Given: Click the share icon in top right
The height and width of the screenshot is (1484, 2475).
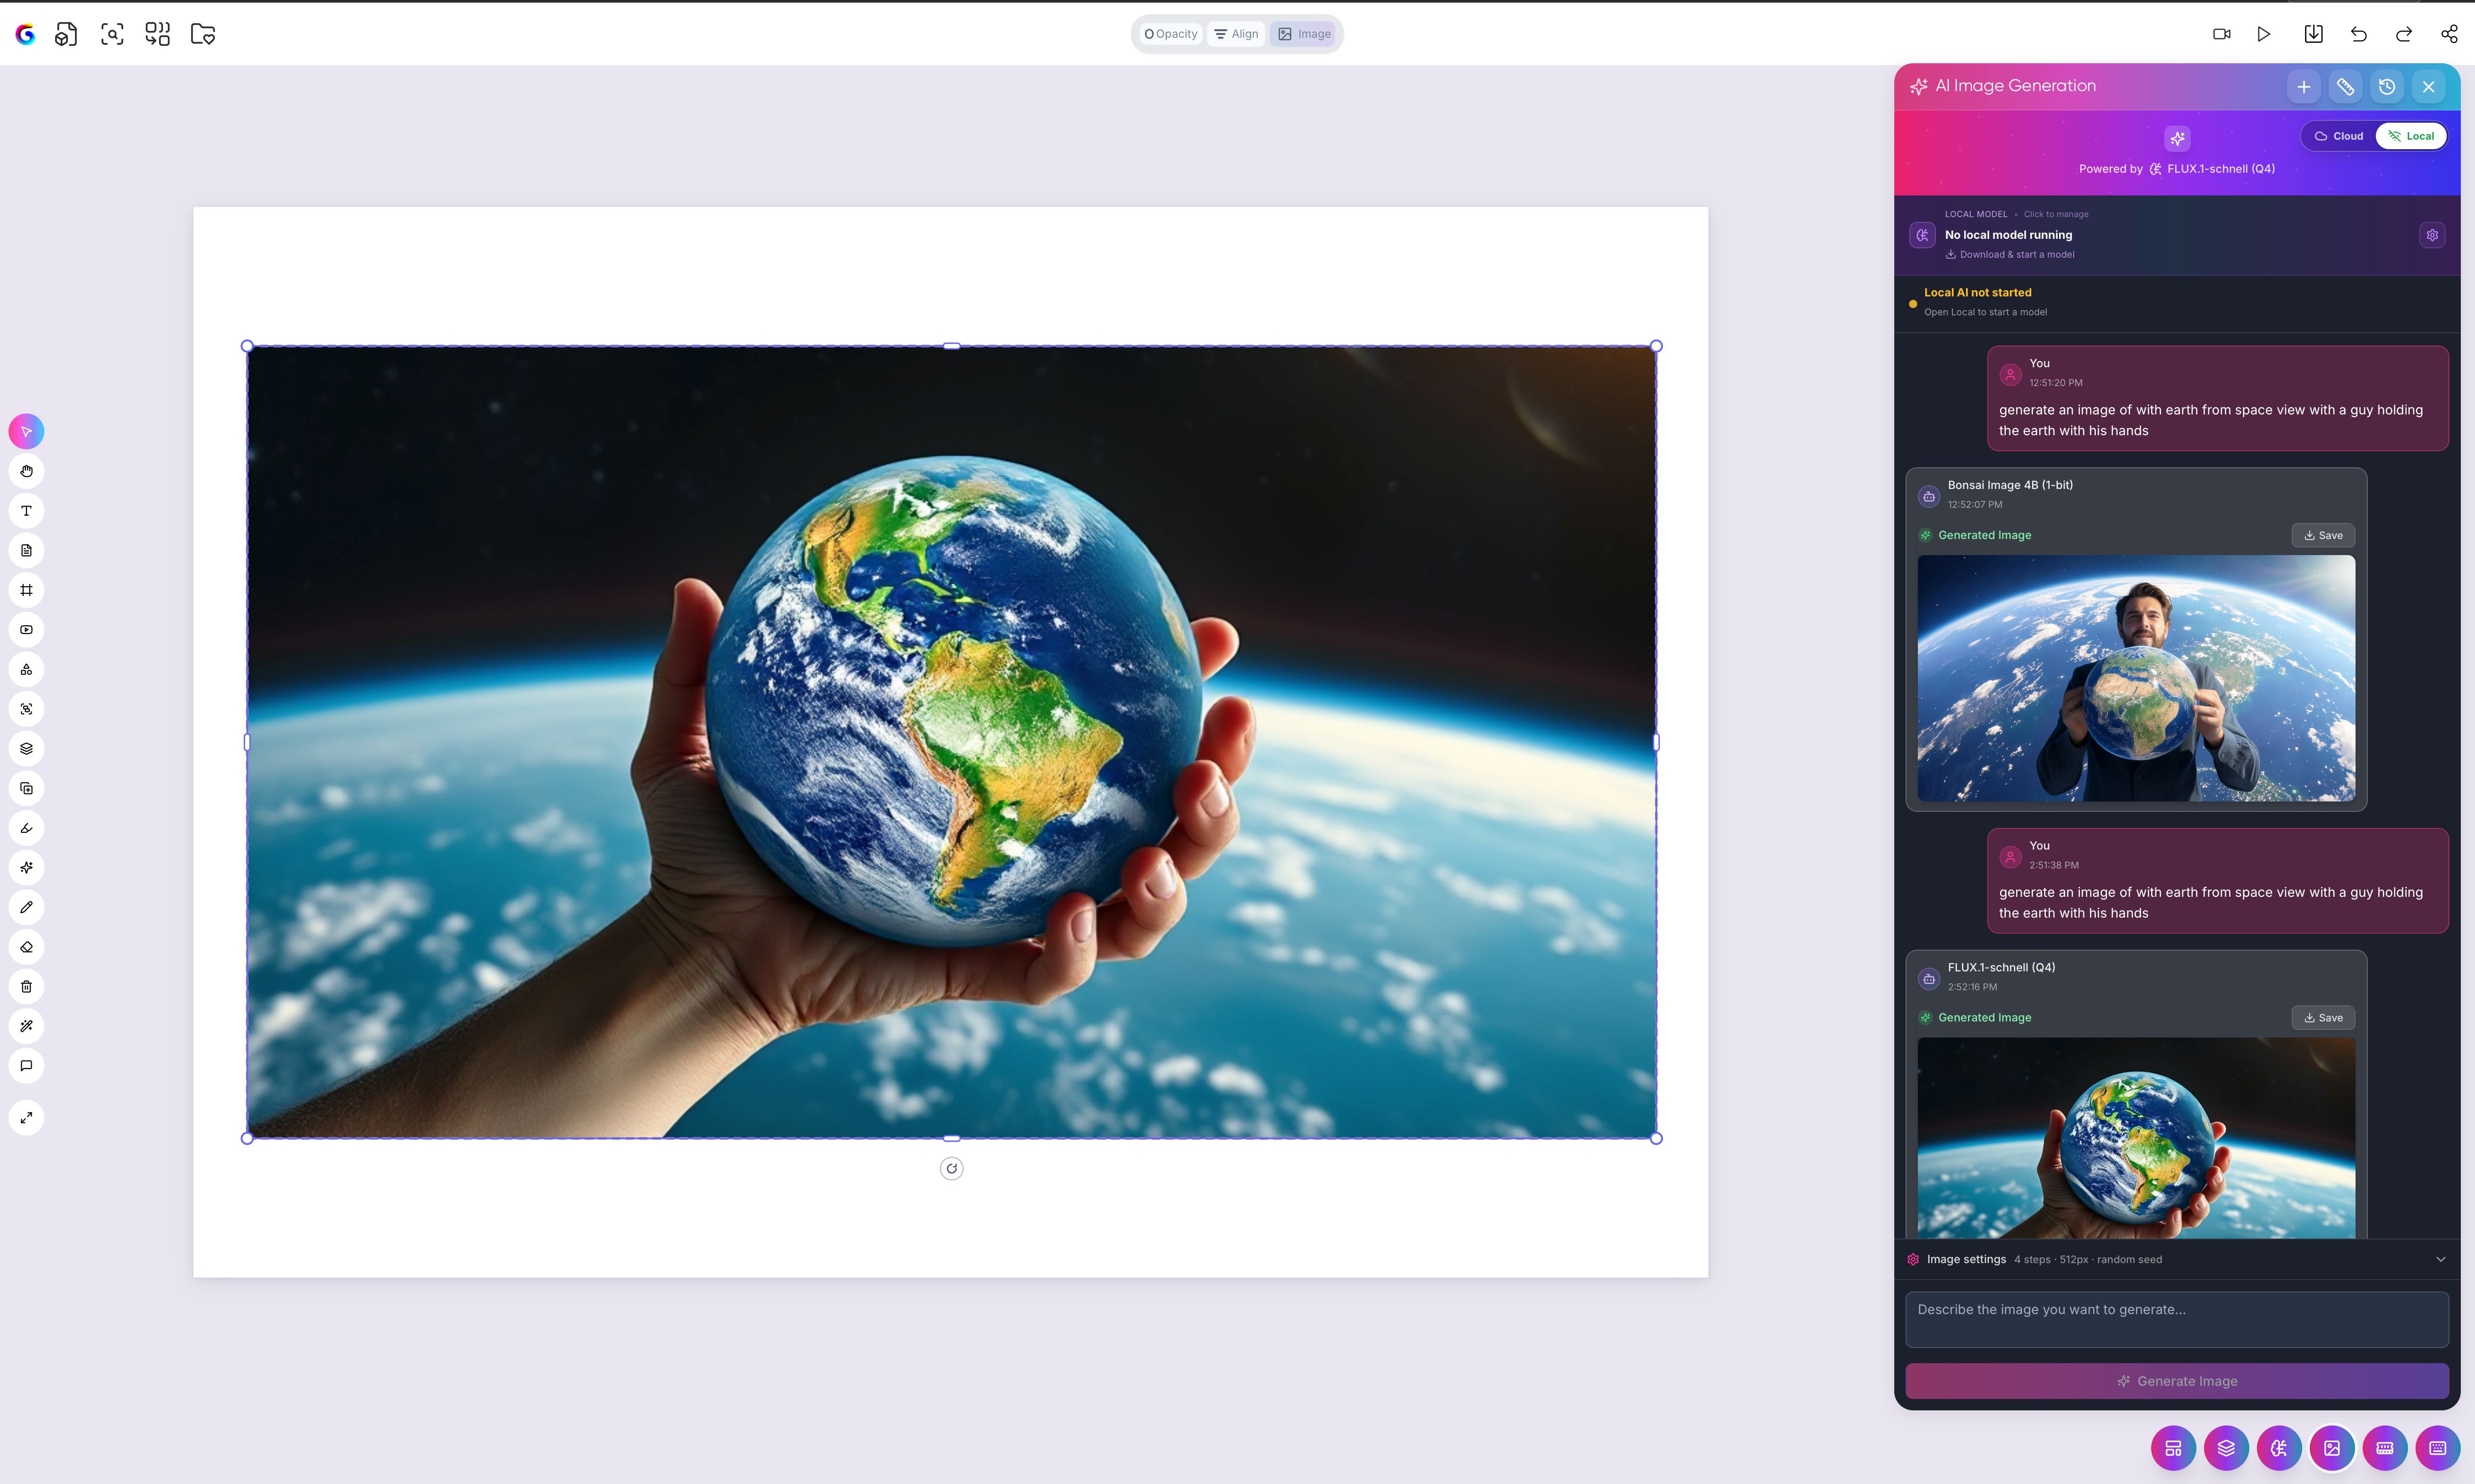Looking at the screenshot, I should click(2449, 34).
